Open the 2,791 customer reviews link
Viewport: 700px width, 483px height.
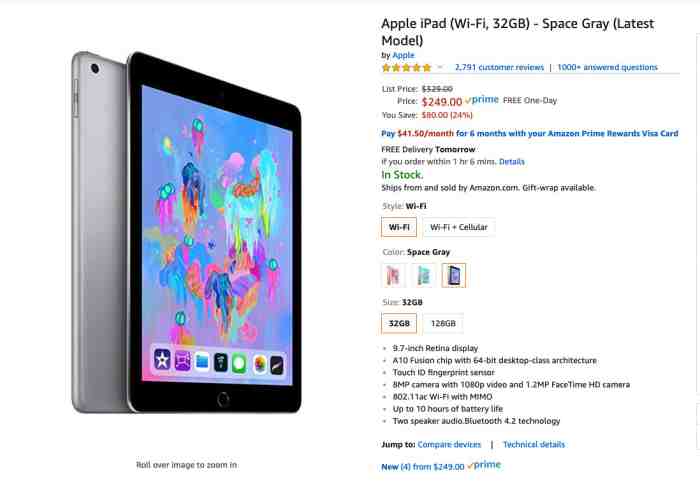tap(499, 67)
